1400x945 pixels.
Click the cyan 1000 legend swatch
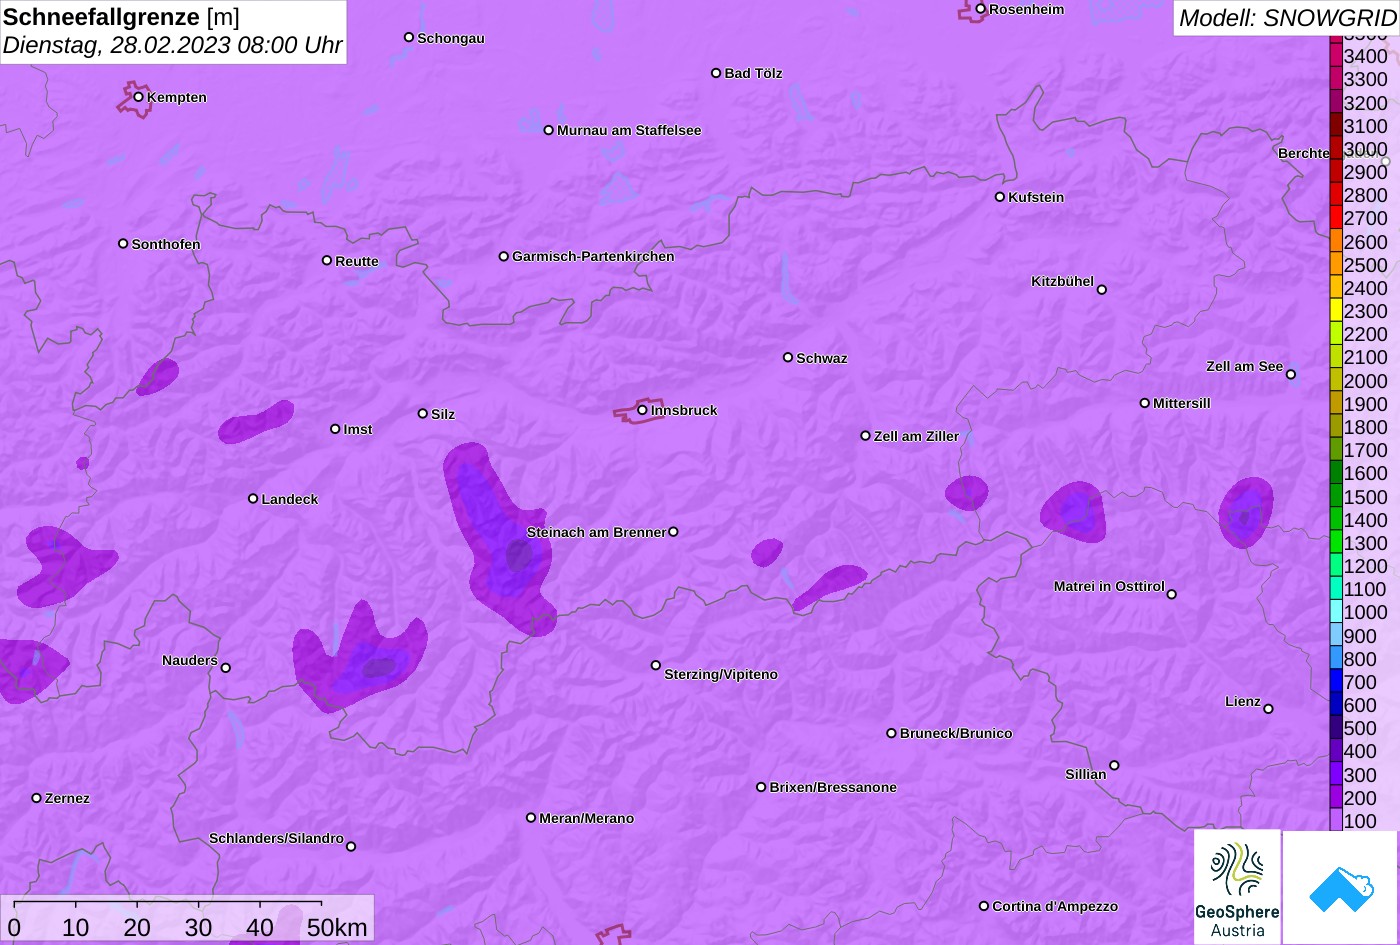(1336, 612)
